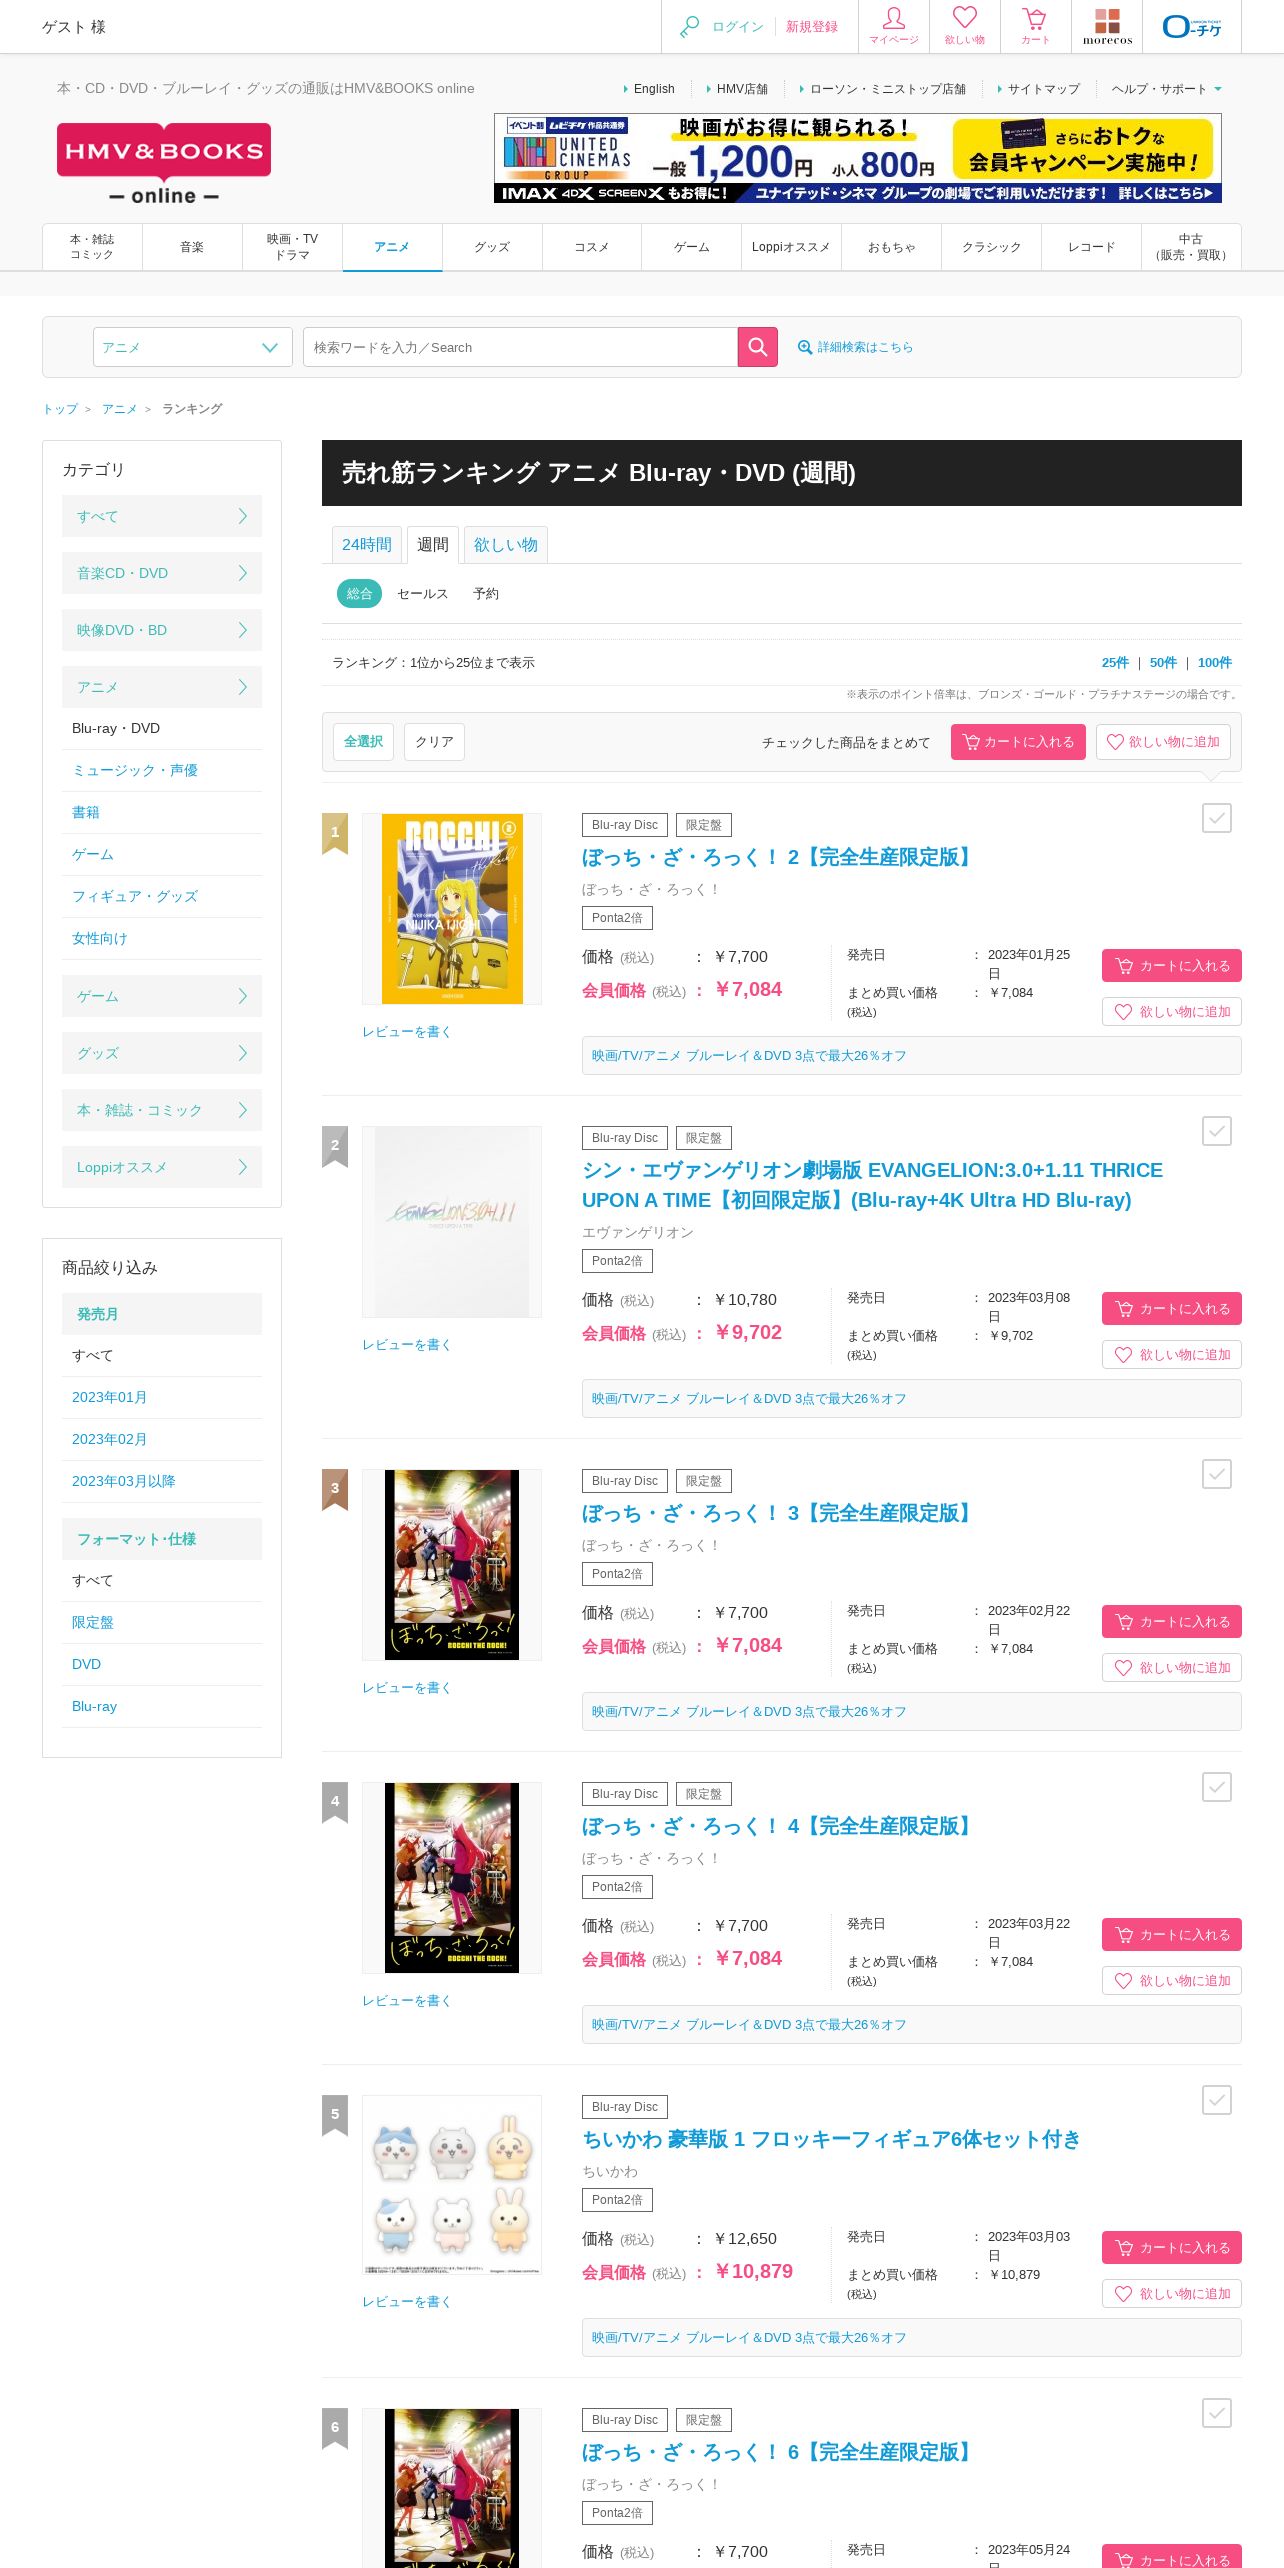Add Evangelion 3.0+1.11 to cart
Screen dimensions: 1284x2568
point(1172,1309)
